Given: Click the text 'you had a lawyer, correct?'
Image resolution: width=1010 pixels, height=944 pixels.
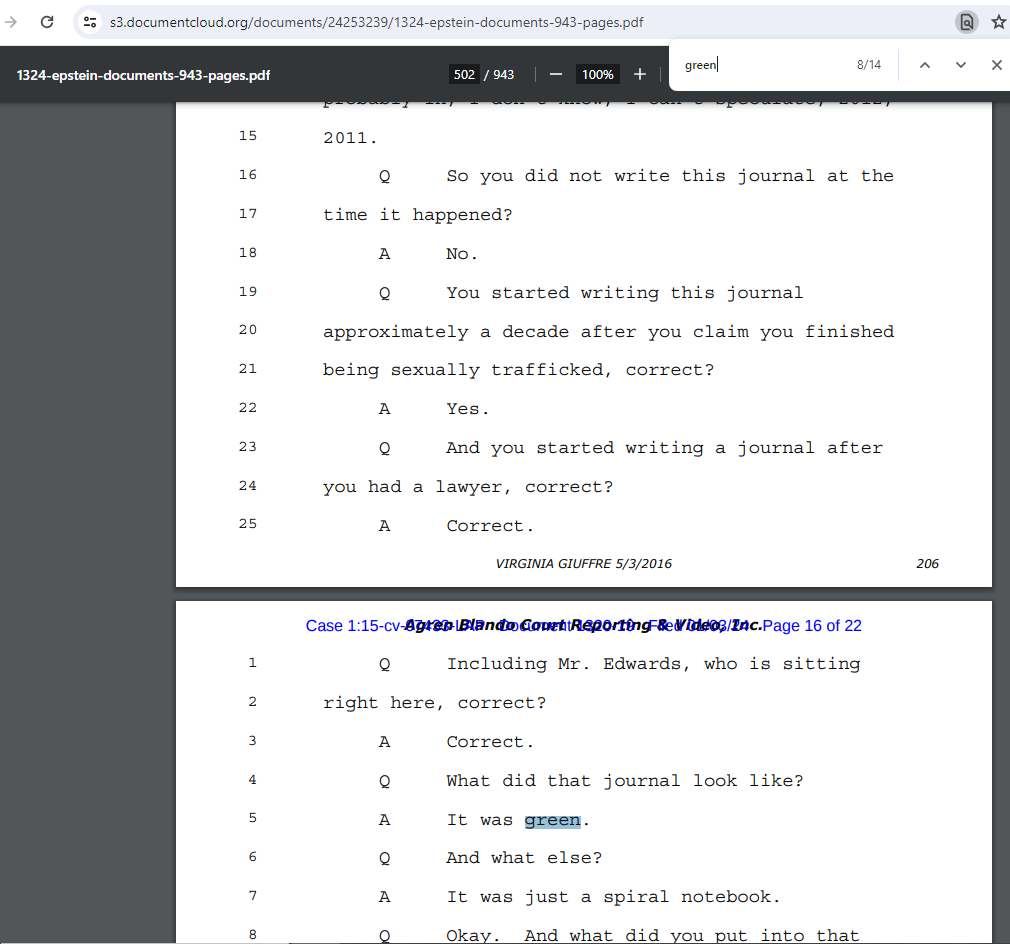Looking at the screenshot, I should 468,487.
